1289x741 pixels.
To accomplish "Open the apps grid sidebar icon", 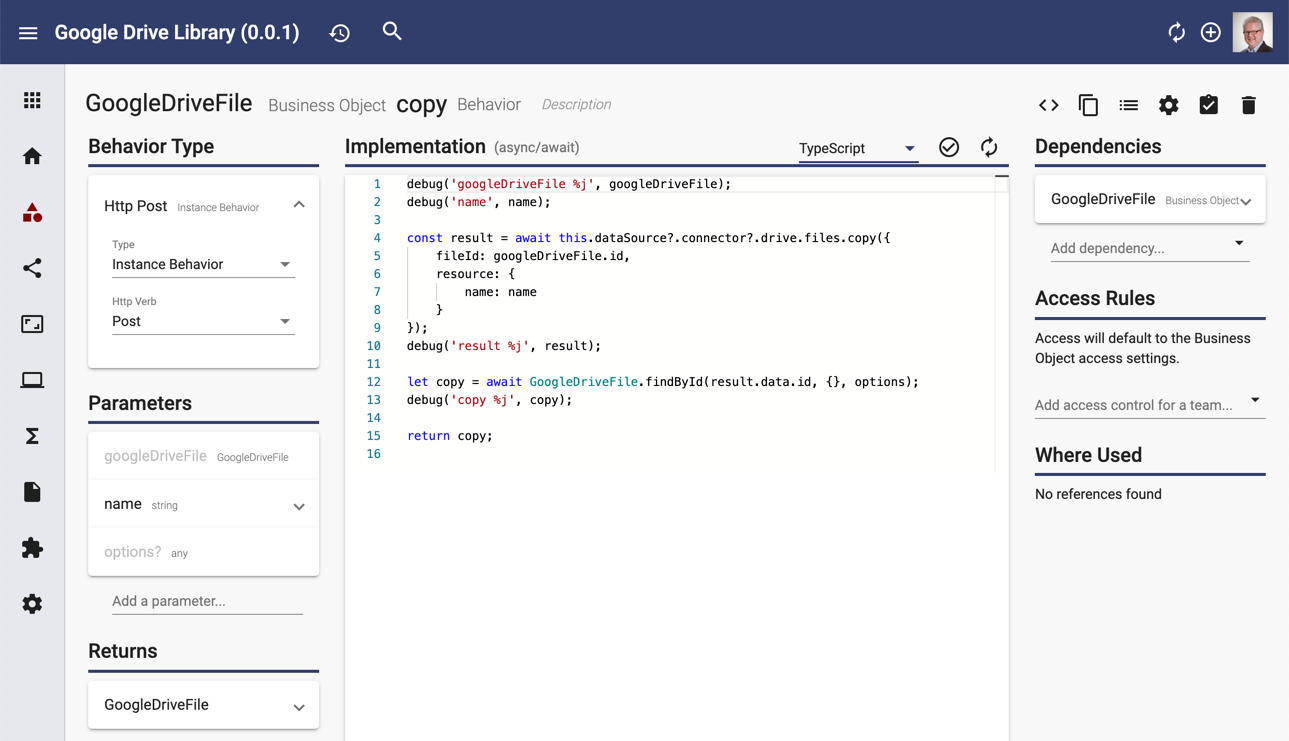I will coord(32,100).
